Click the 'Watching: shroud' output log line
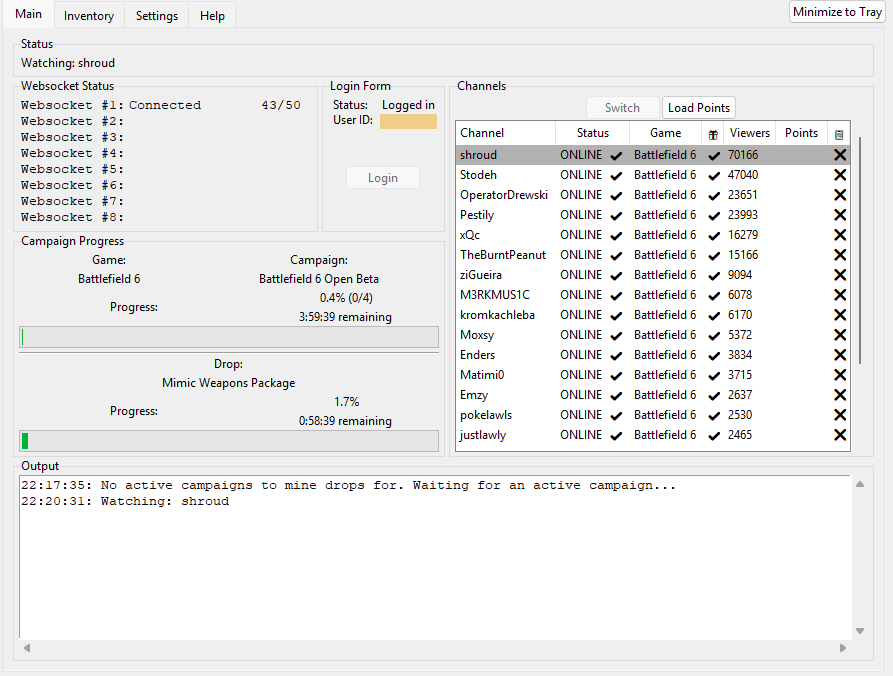This screenshot has width=893, height=676. [125, 501]
